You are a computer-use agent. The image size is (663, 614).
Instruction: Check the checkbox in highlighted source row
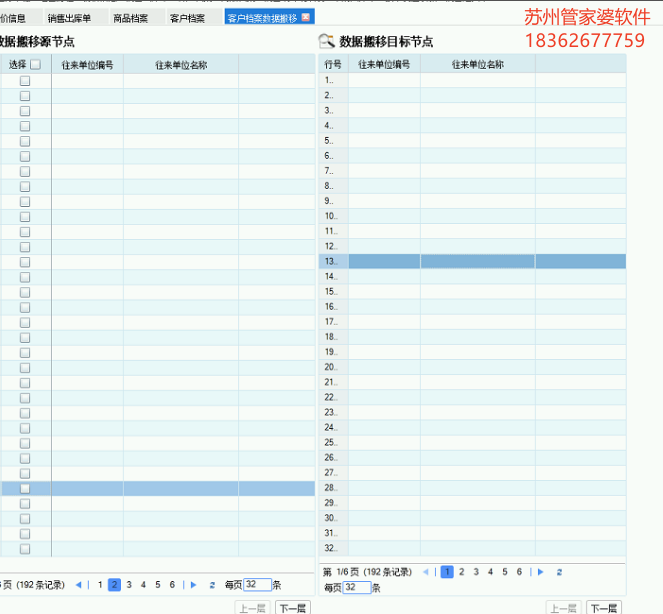25,488
